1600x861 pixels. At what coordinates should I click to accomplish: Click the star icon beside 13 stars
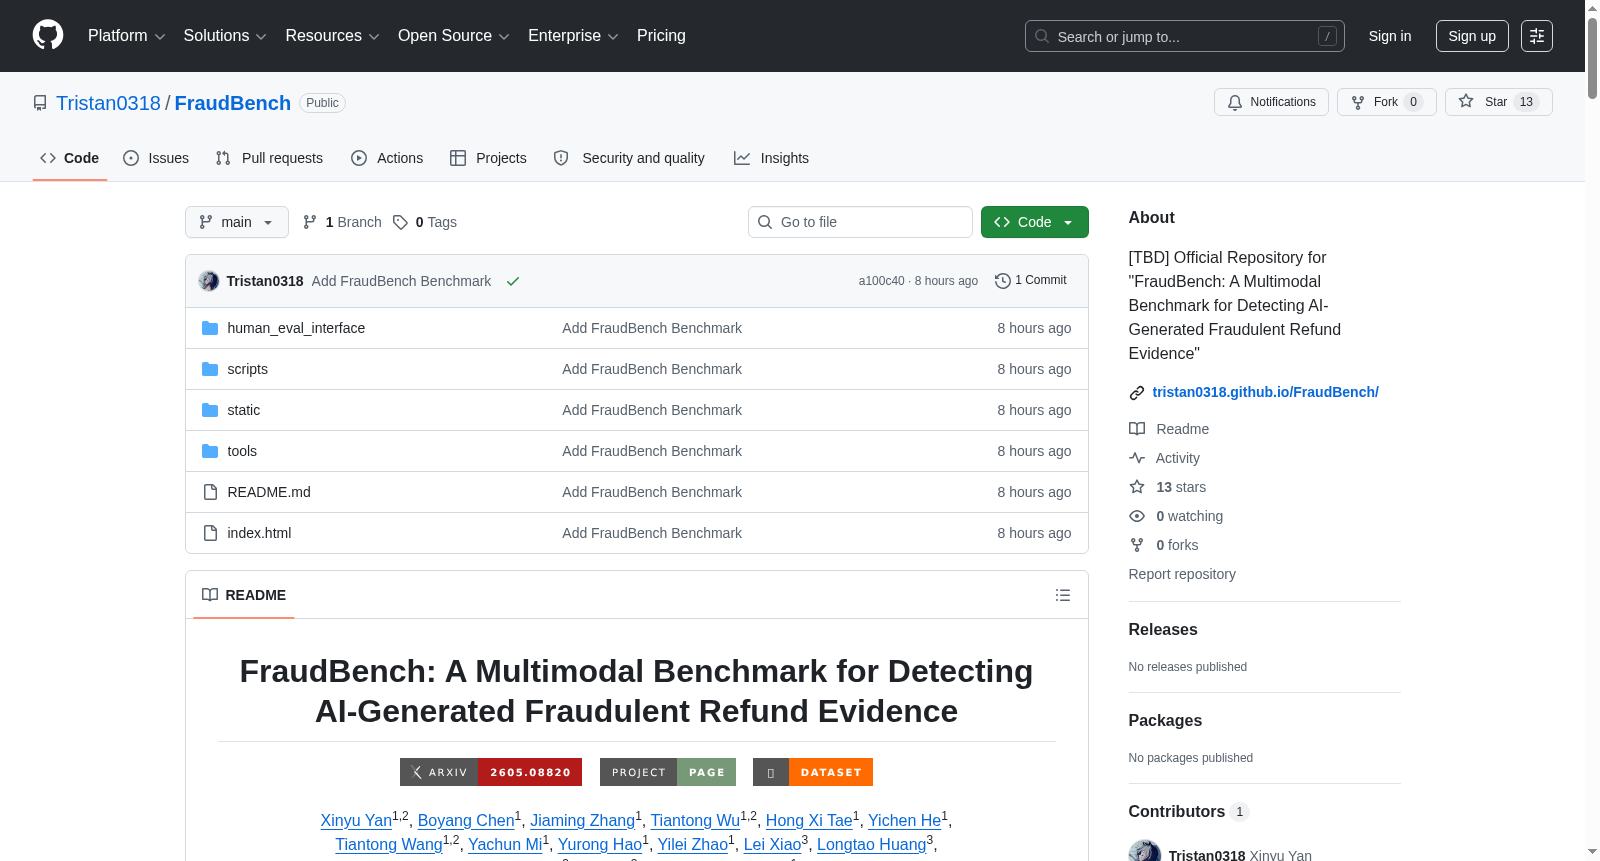[x=1137, y=487]
